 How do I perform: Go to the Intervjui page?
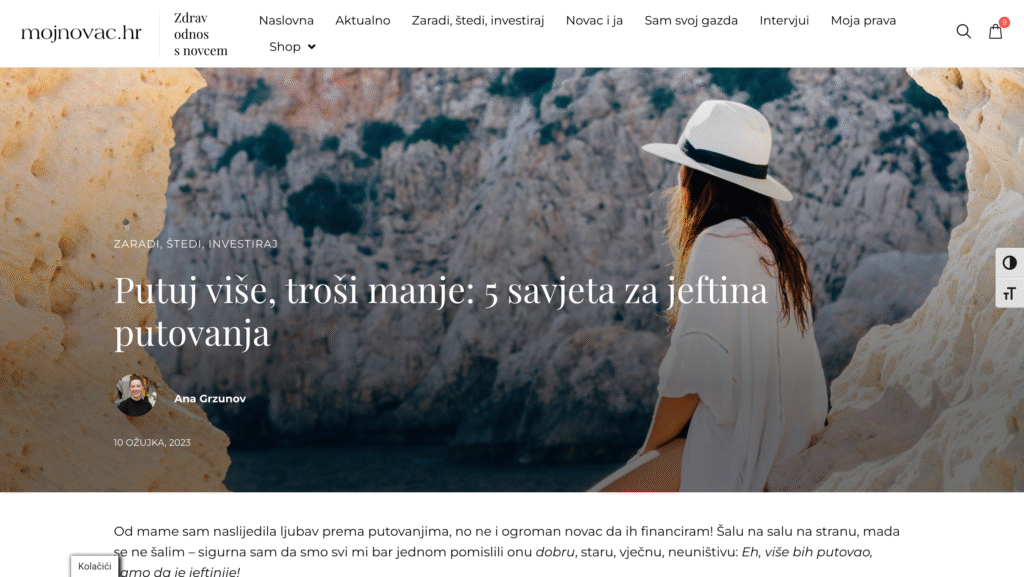pyautogui.click(x=784, y=21)
